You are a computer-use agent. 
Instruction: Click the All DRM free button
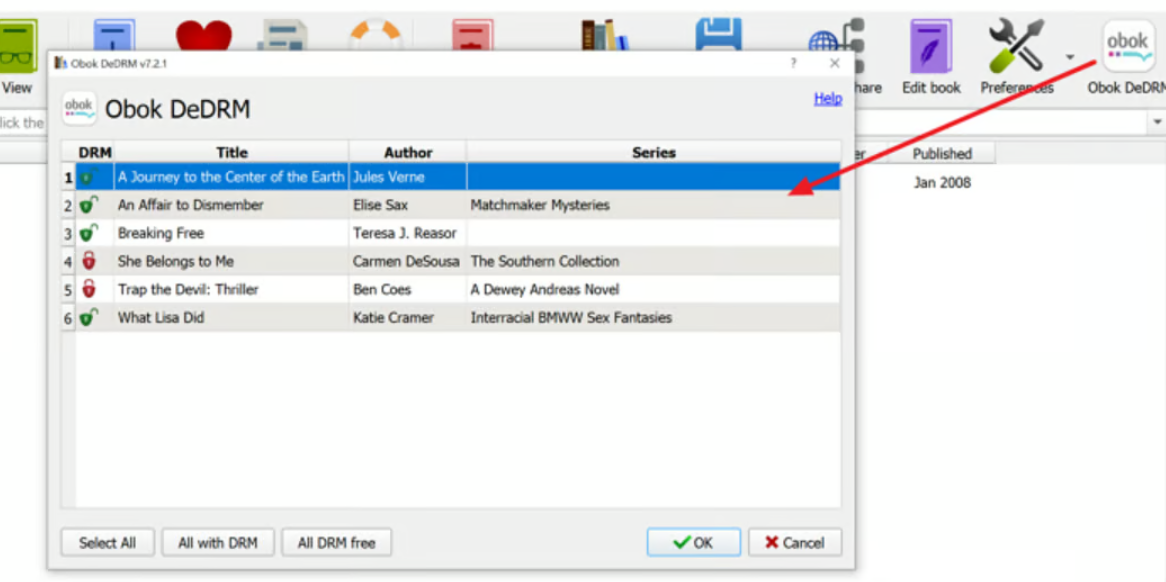point(336,543)
